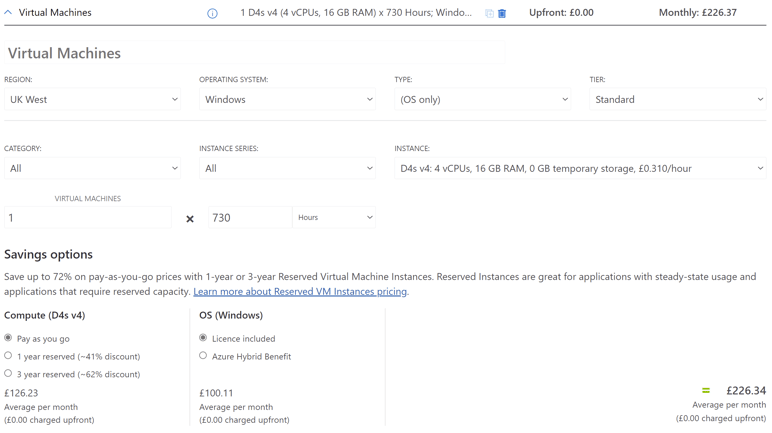Click the hours field showing 730
Image resolution: width=772 pixels, height=433 pixels.
pyautogui.click(x=249, y=218)
